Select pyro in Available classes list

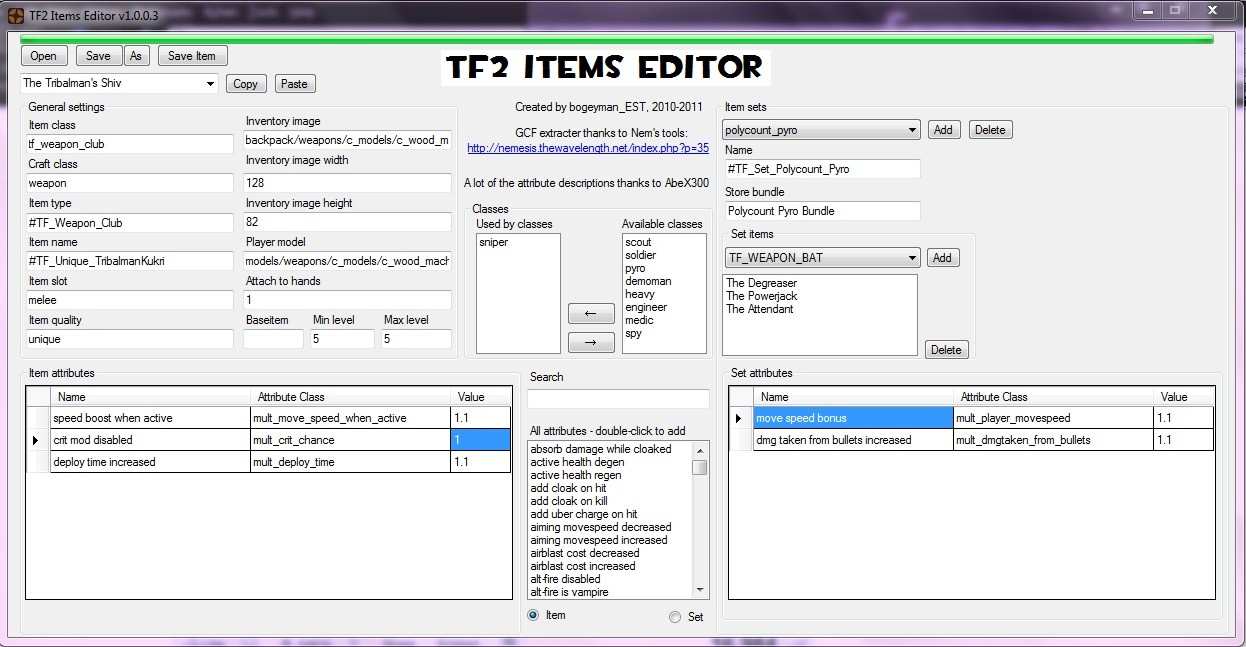point(635,268)
